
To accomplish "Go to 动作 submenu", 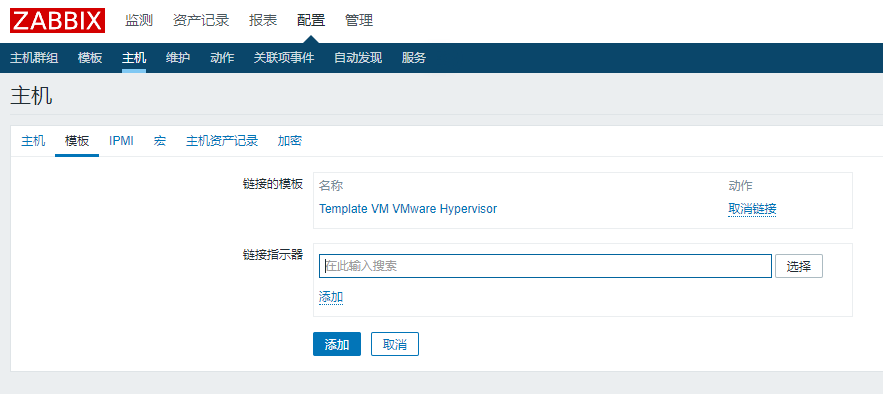I will tap(222, 57).
